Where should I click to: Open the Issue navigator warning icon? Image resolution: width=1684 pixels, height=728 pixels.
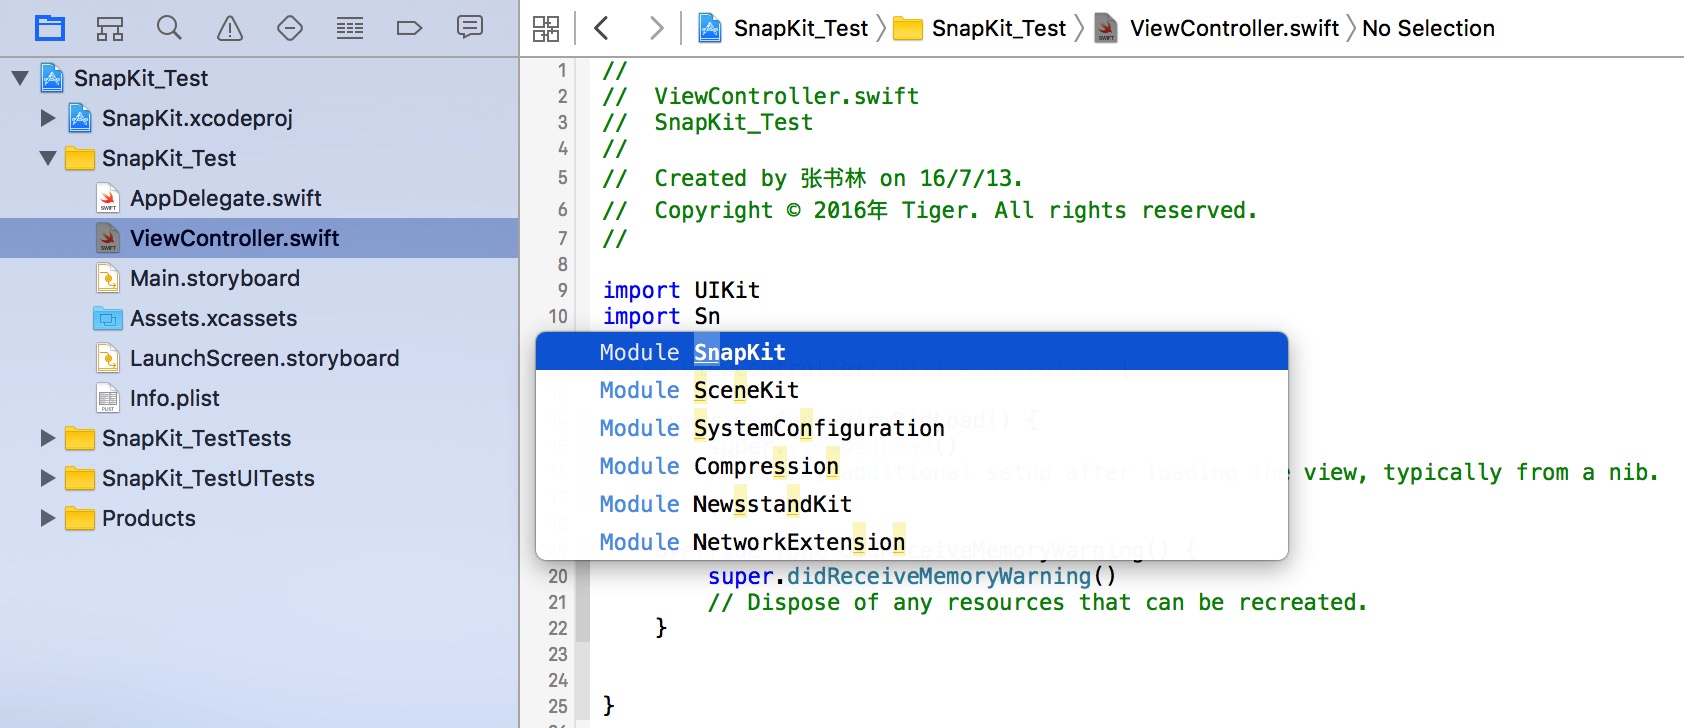coord(230,28)
